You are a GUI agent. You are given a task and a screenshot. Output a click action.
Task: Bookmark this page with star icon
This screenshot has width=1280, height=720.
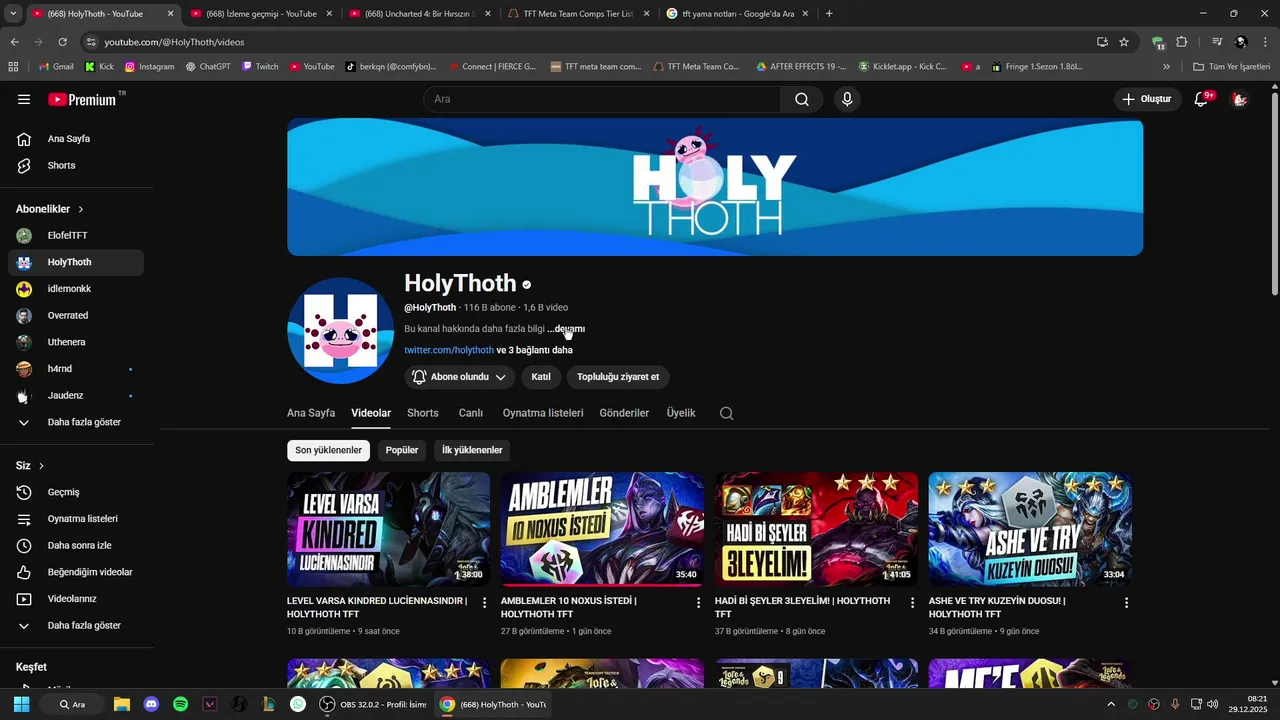1124,42
